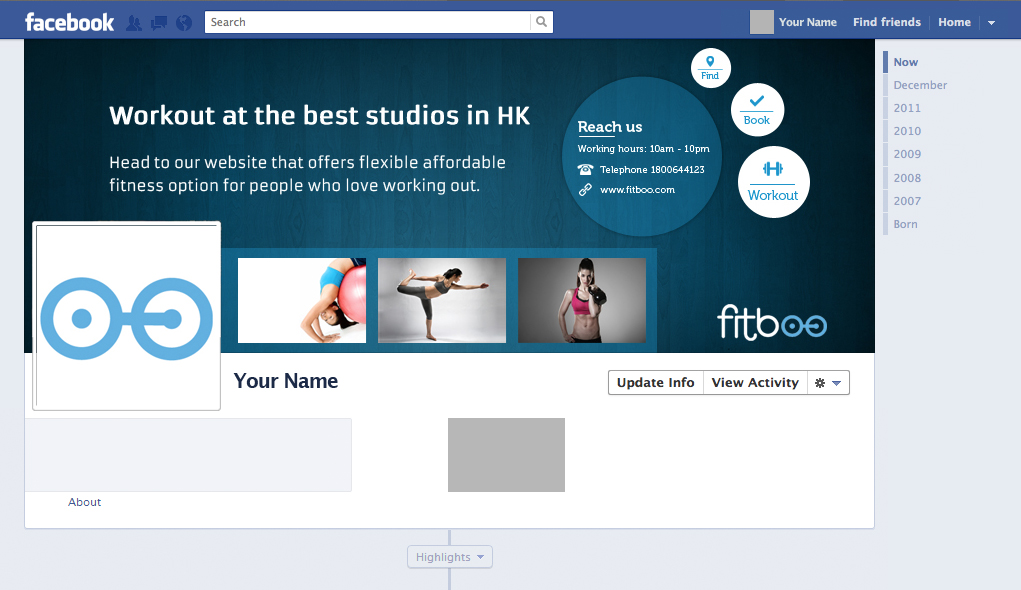Open the account menu arrow in top bar
This screenshot has width=1021, height=590.
tap(991, 23)
